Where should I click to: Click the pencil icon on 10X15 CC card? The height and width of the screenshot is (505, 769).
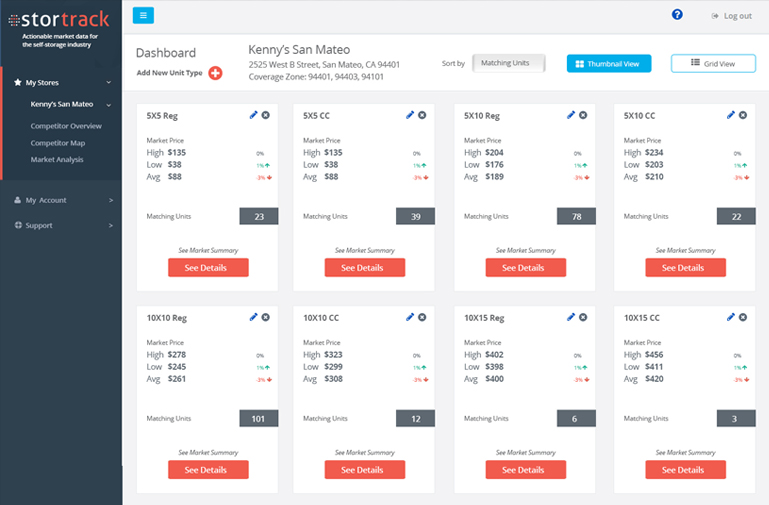tap(731, 317)
